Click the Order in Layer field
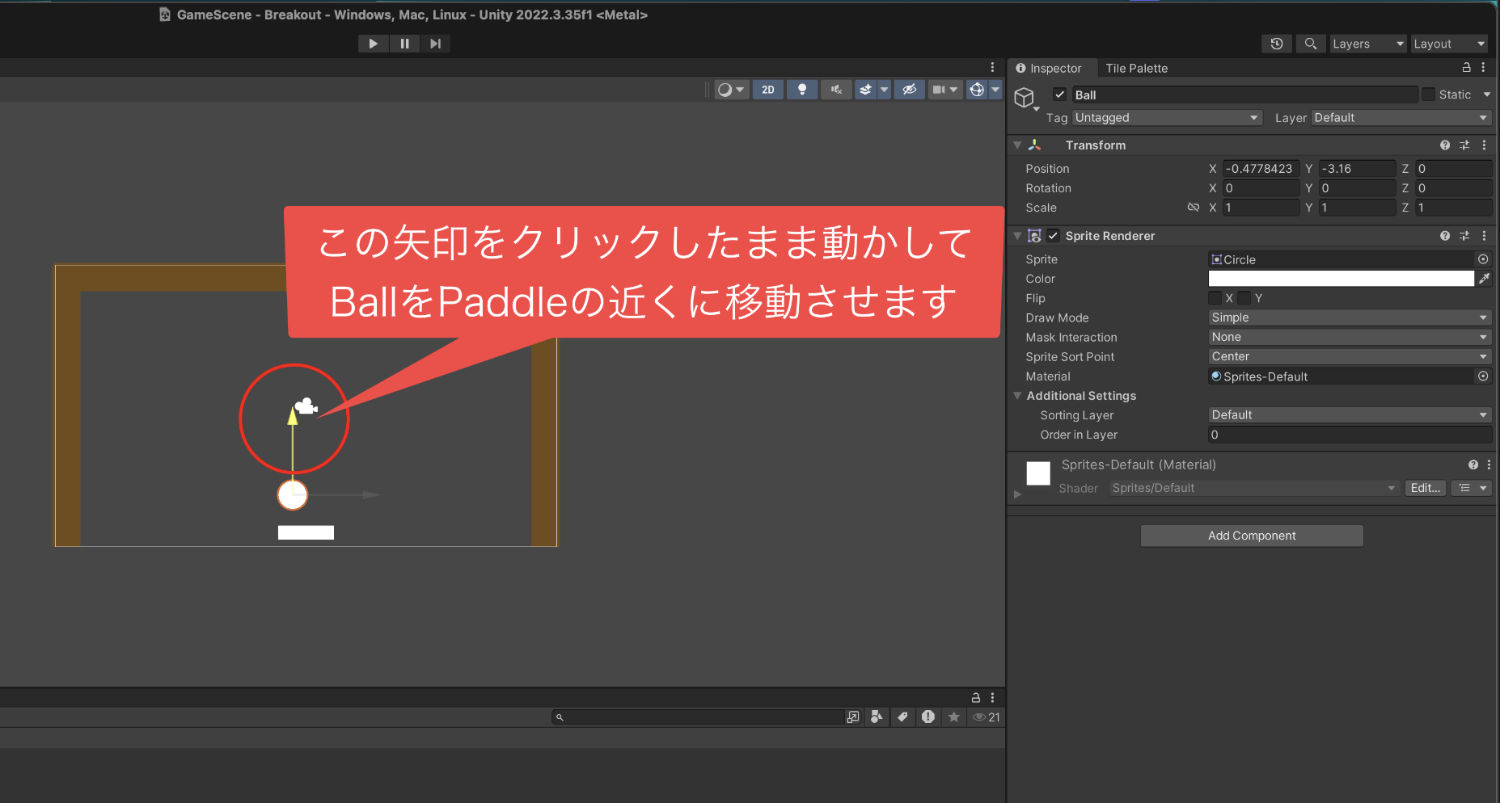 click(1350, 435)
